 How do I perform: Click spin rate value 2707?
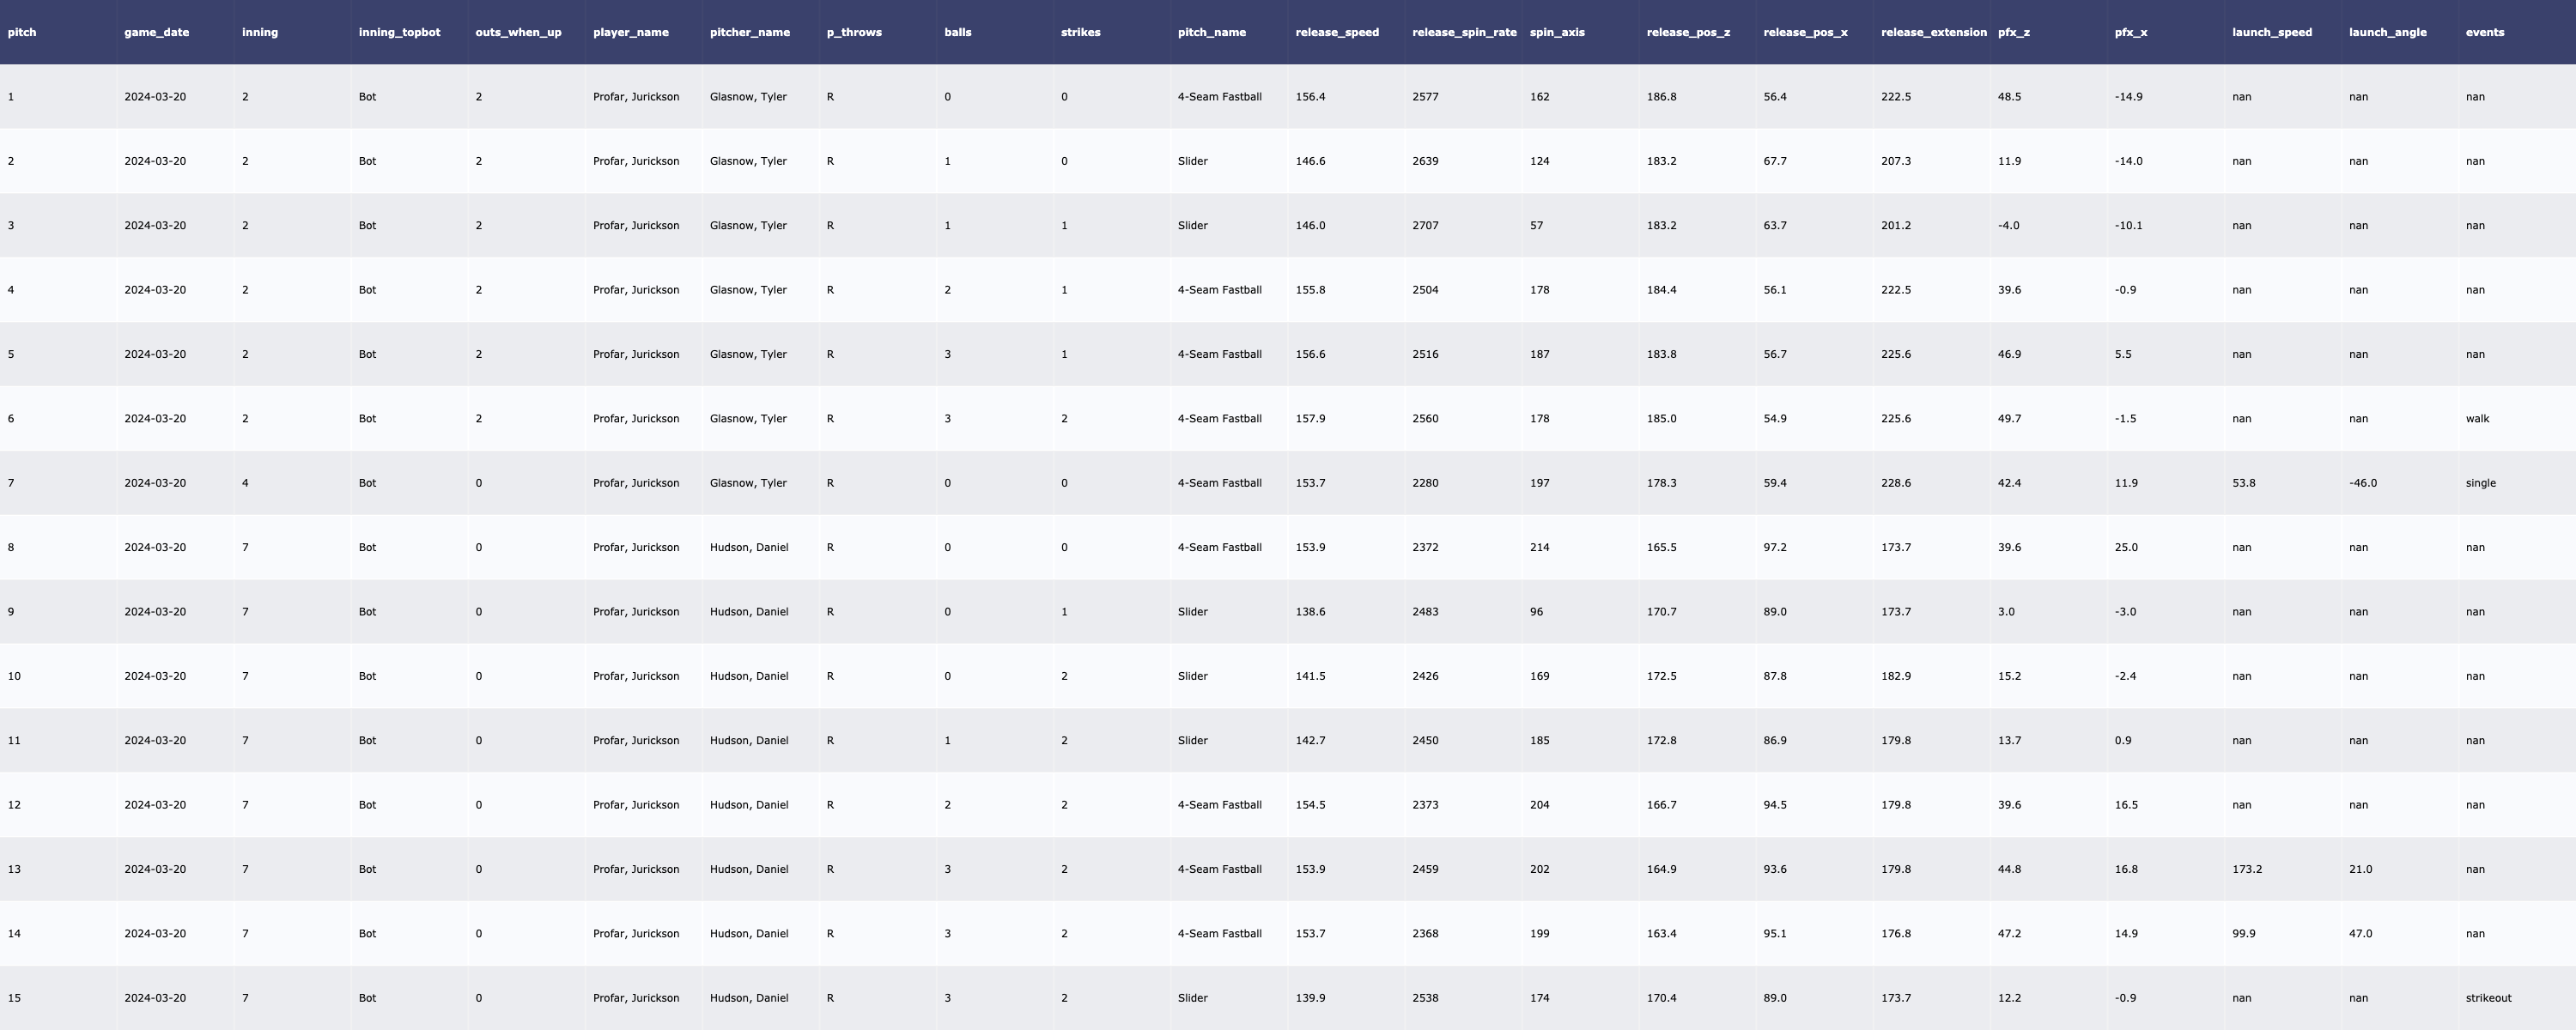point(1425,226)
